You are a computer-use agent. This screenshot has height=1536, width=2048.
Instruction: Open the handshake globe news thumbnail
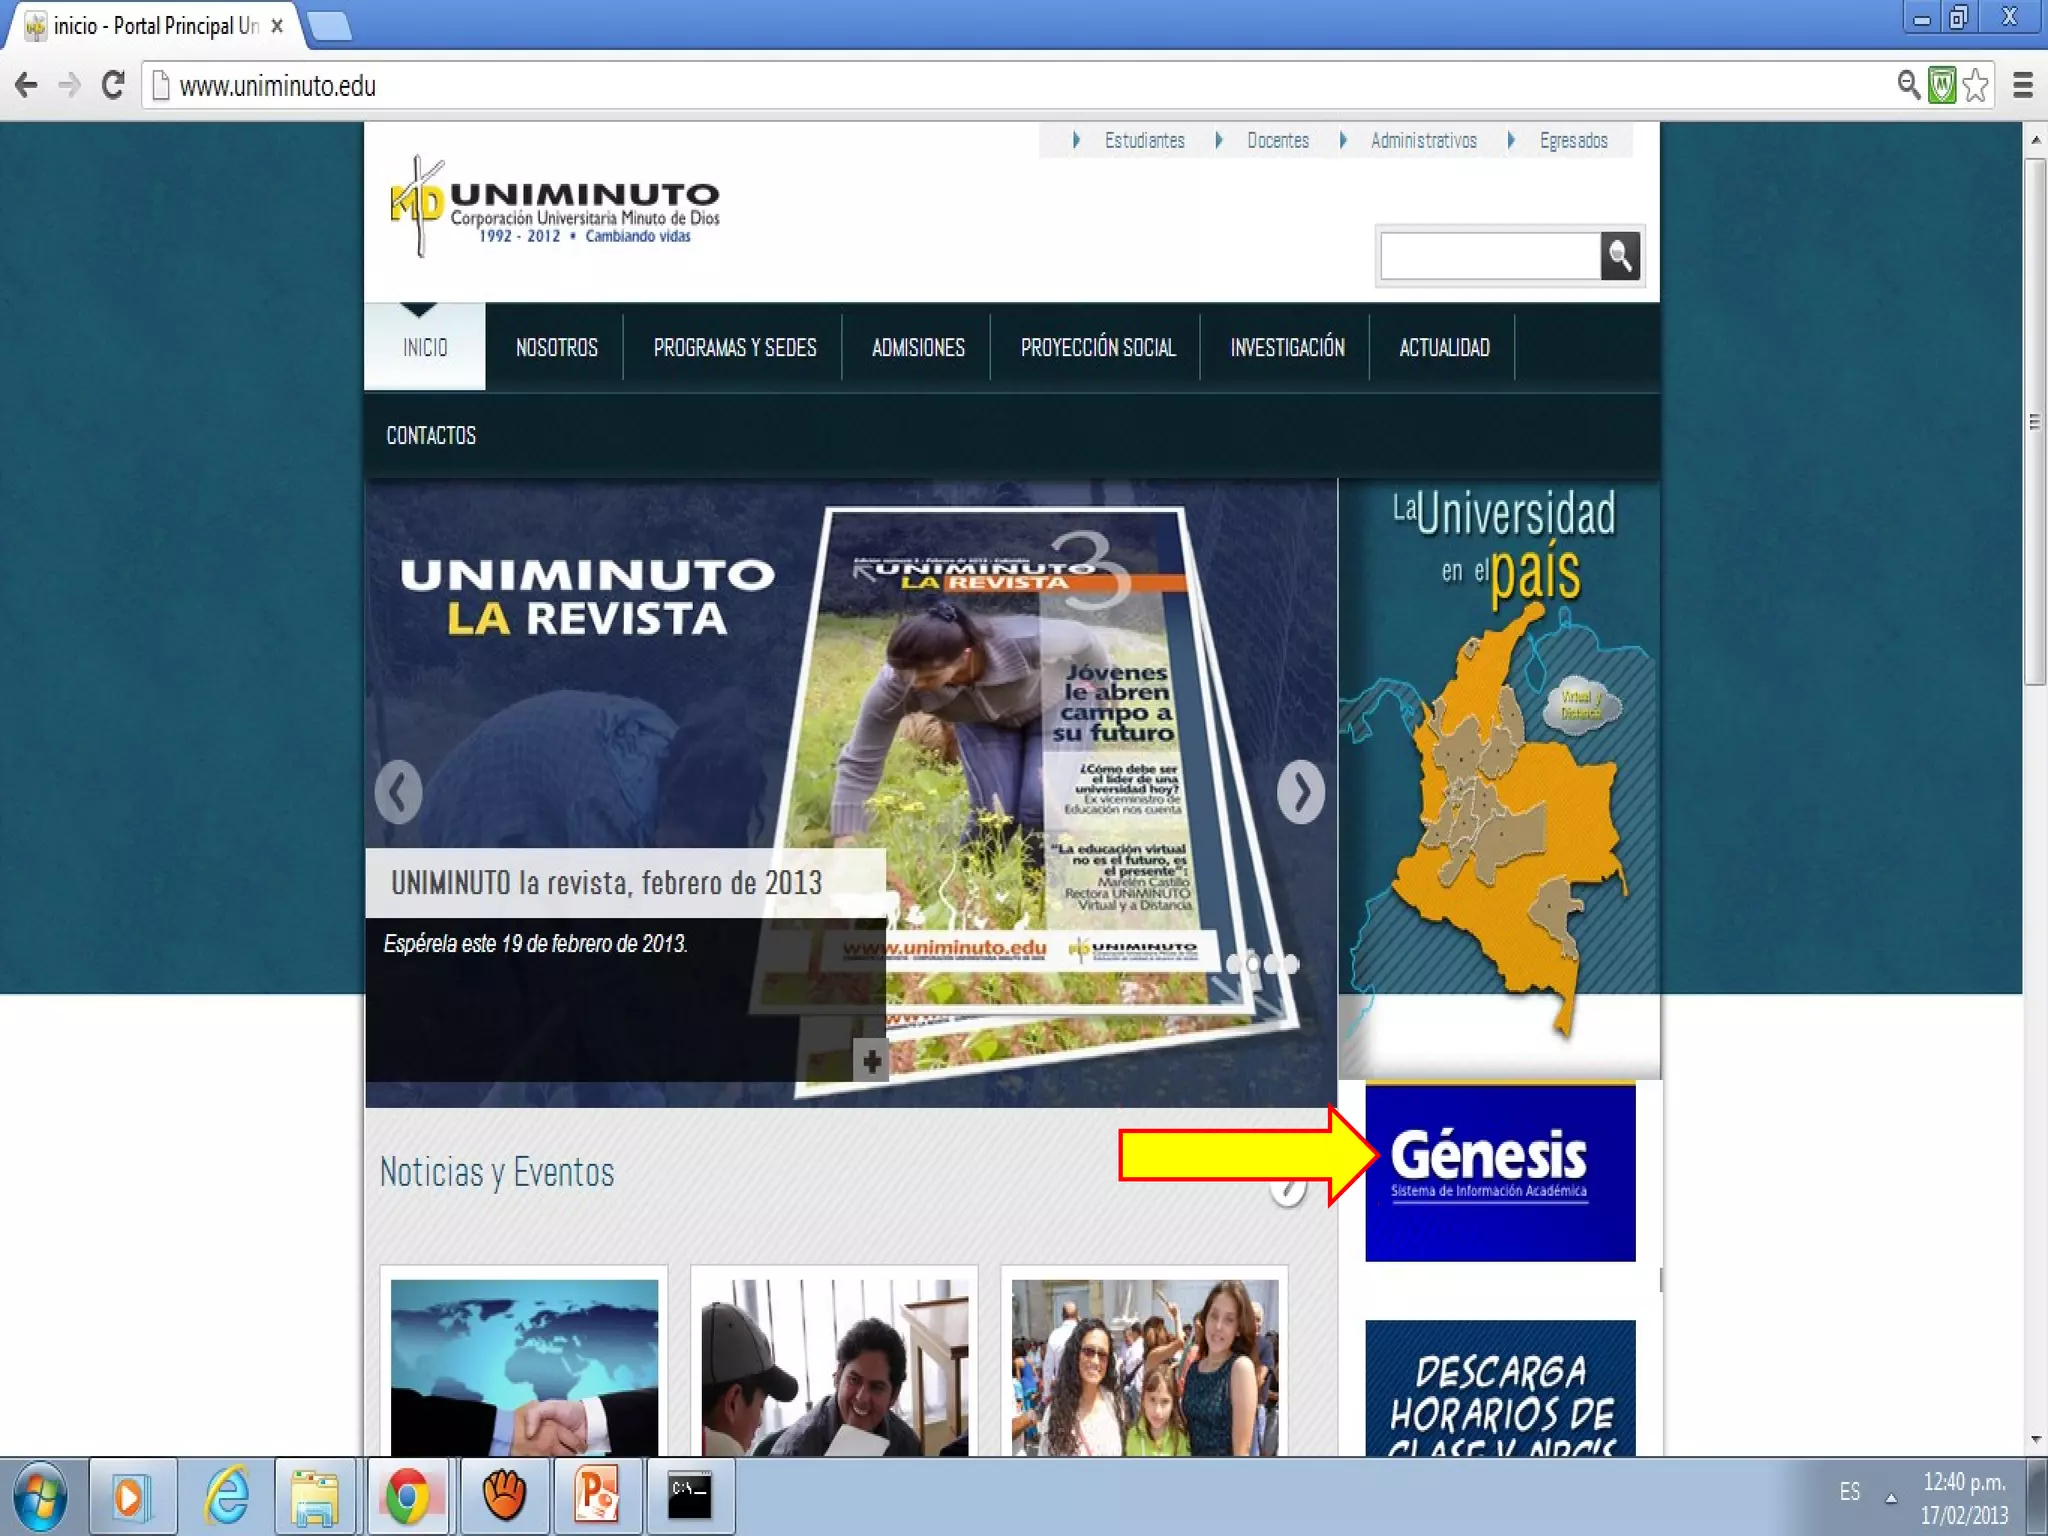[524, 1366]
